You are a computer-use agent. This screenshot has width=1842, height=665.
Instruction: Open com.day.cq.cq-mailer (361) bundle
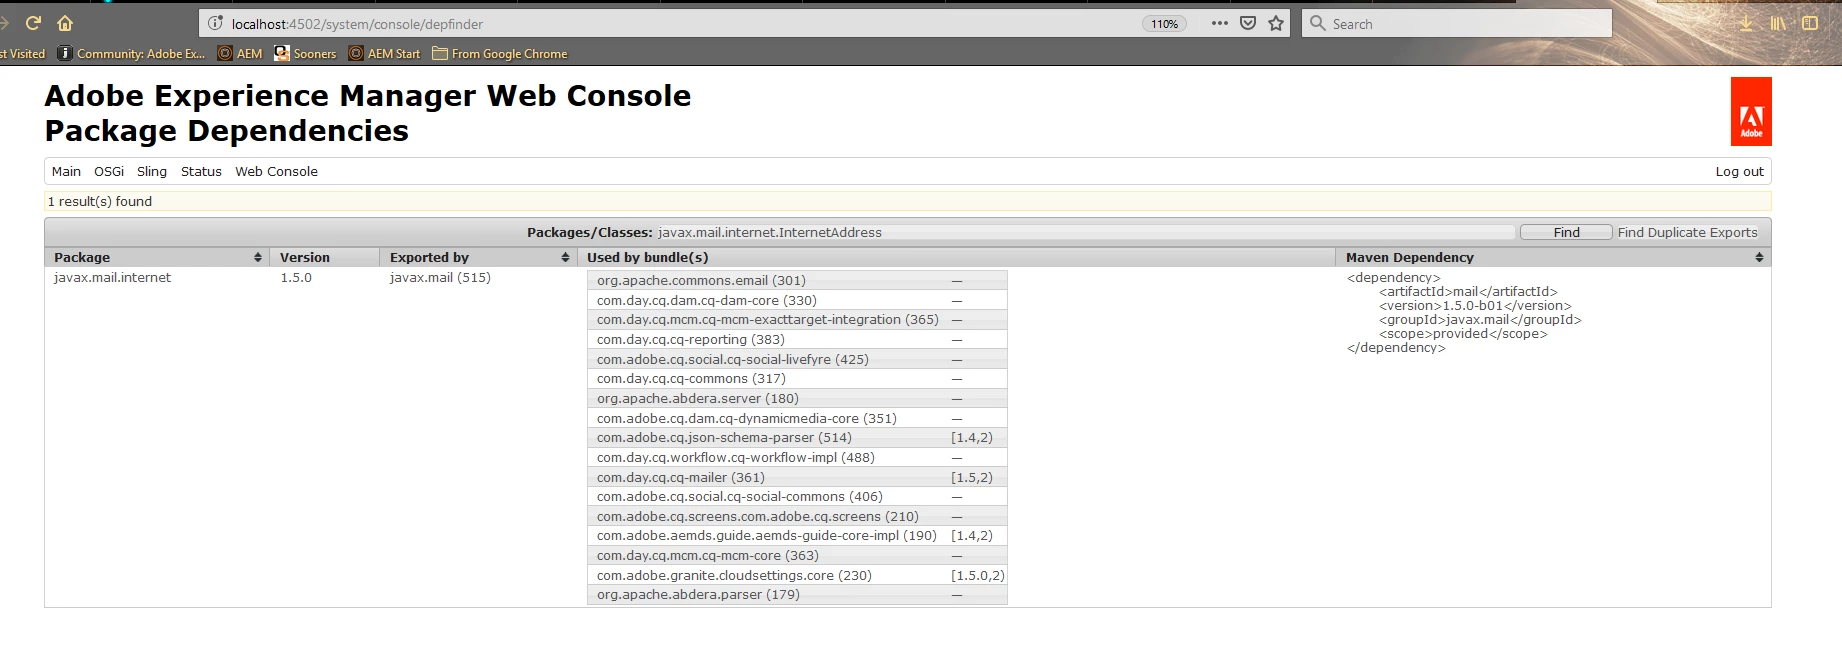tap(681, 477)
